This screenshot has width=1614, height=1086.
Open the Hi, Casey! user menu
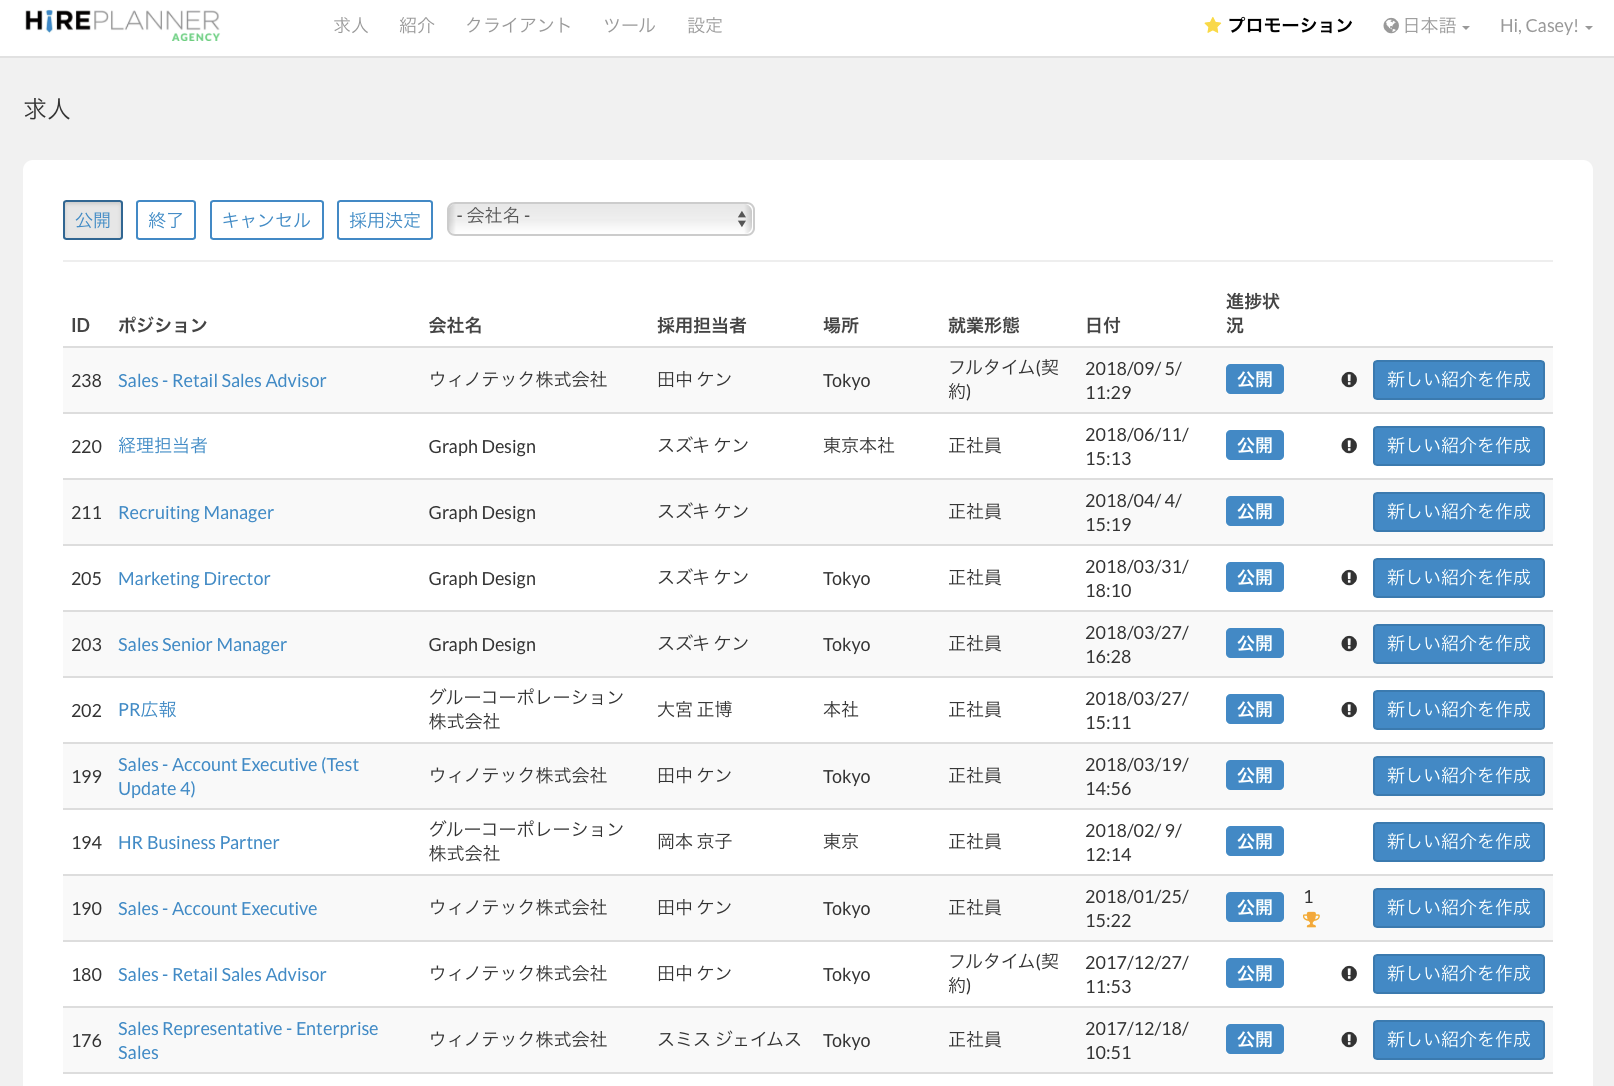1545,26
